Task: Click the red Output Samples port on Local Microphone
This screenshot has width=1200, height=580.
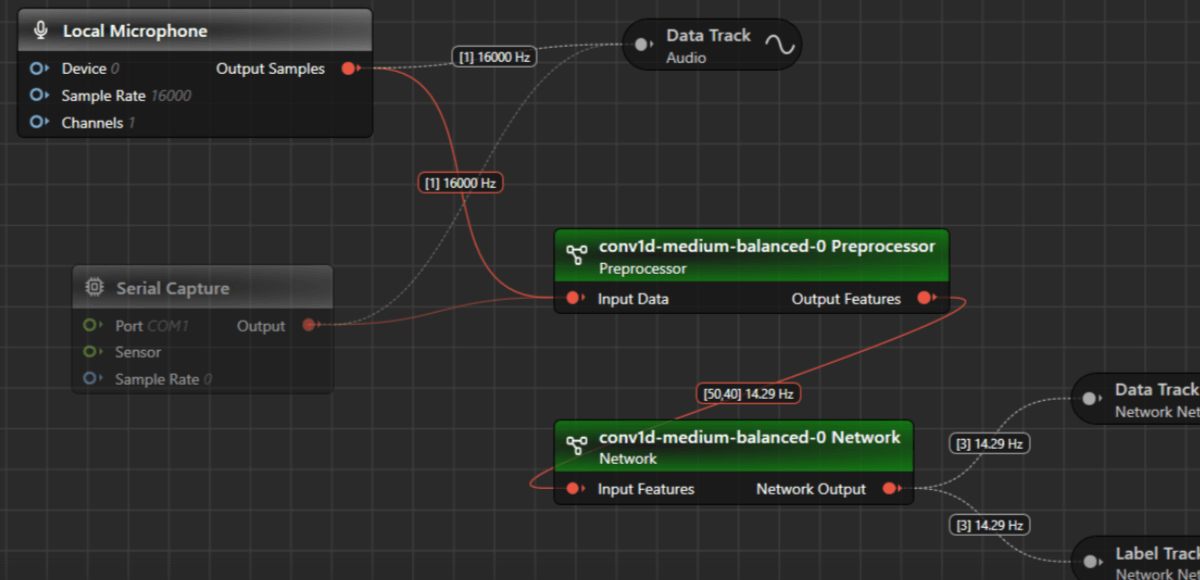Action: [350, 69]
